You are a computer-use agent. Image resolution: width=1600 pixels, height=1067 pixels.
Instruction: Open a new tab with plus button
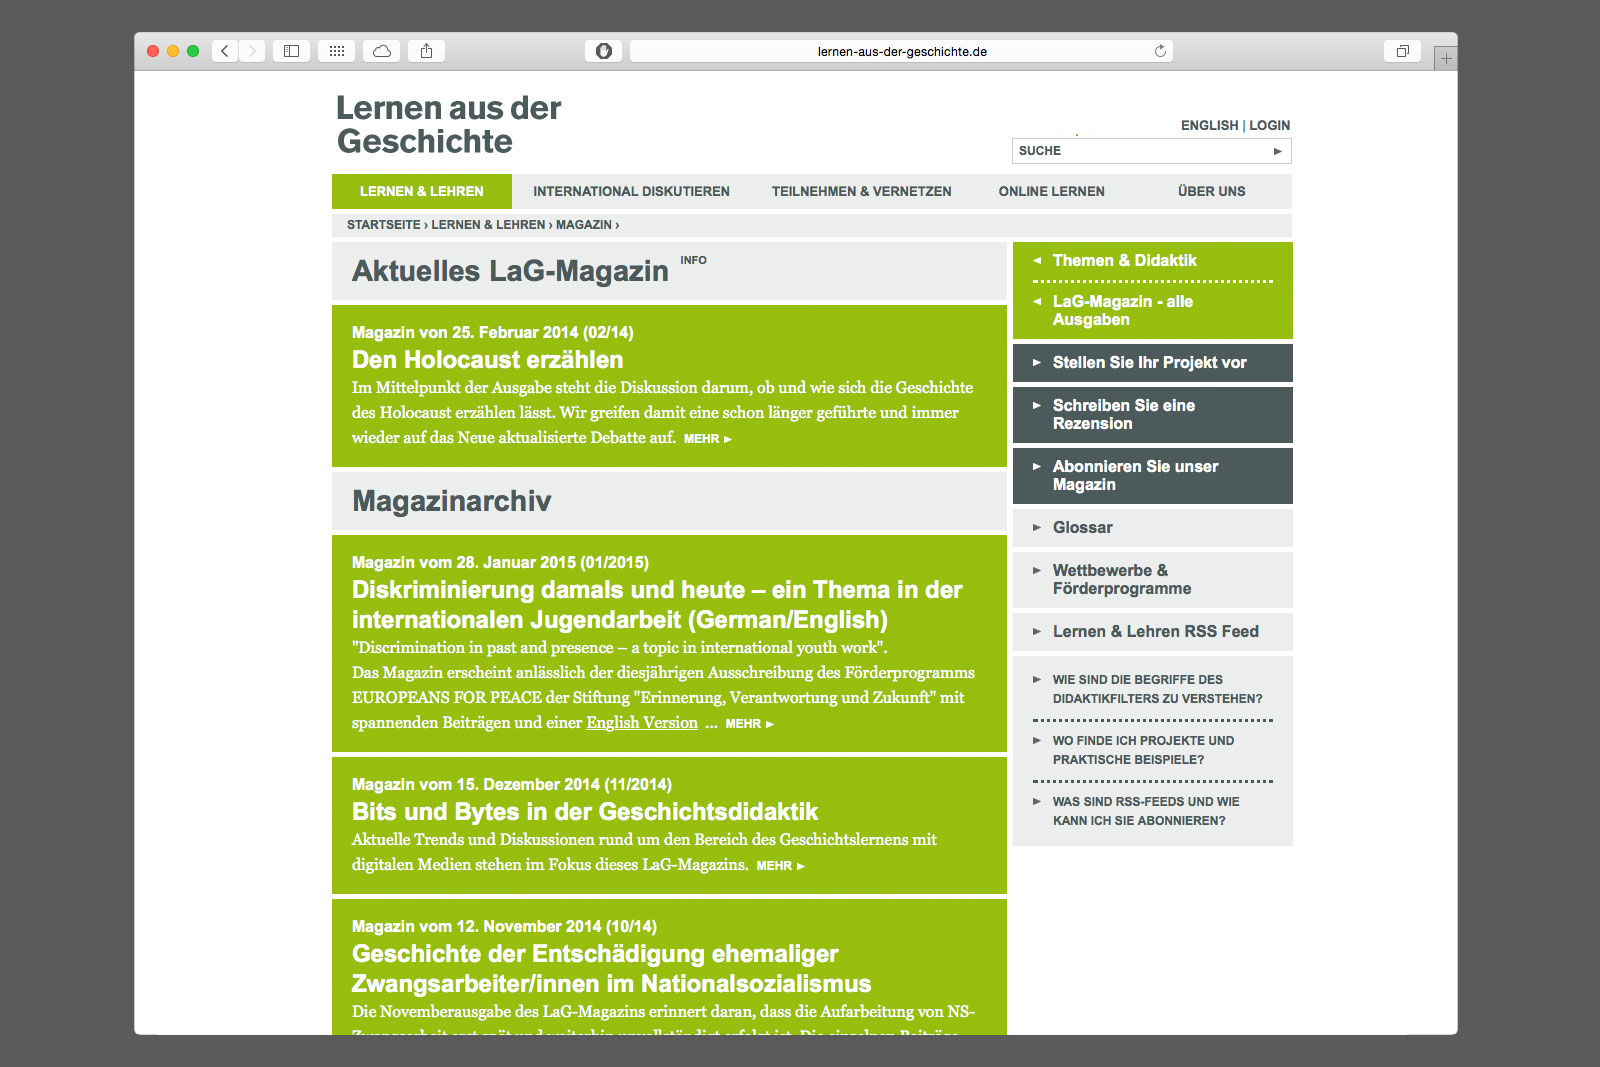coord(1445,59)
